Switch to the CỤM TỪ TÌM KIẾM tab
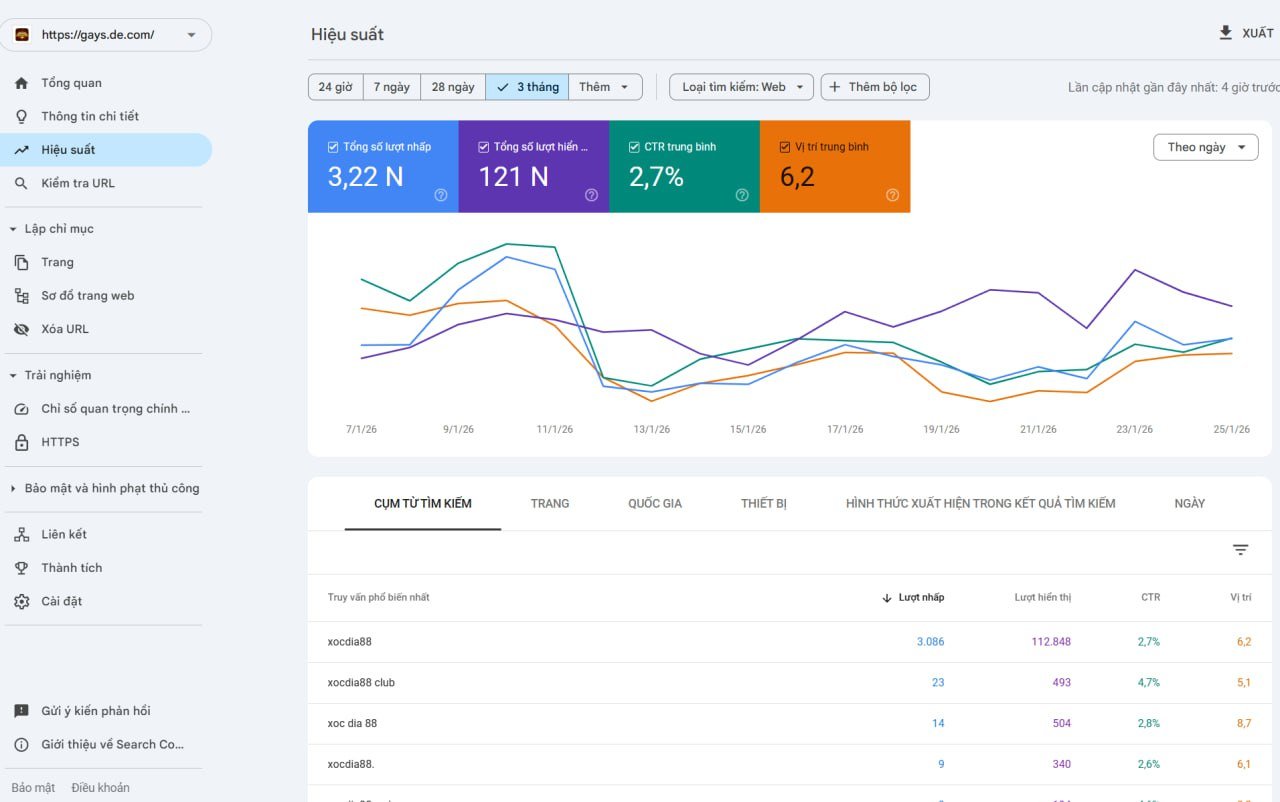This screenshot has width=1280, height=802. point(423,503)
